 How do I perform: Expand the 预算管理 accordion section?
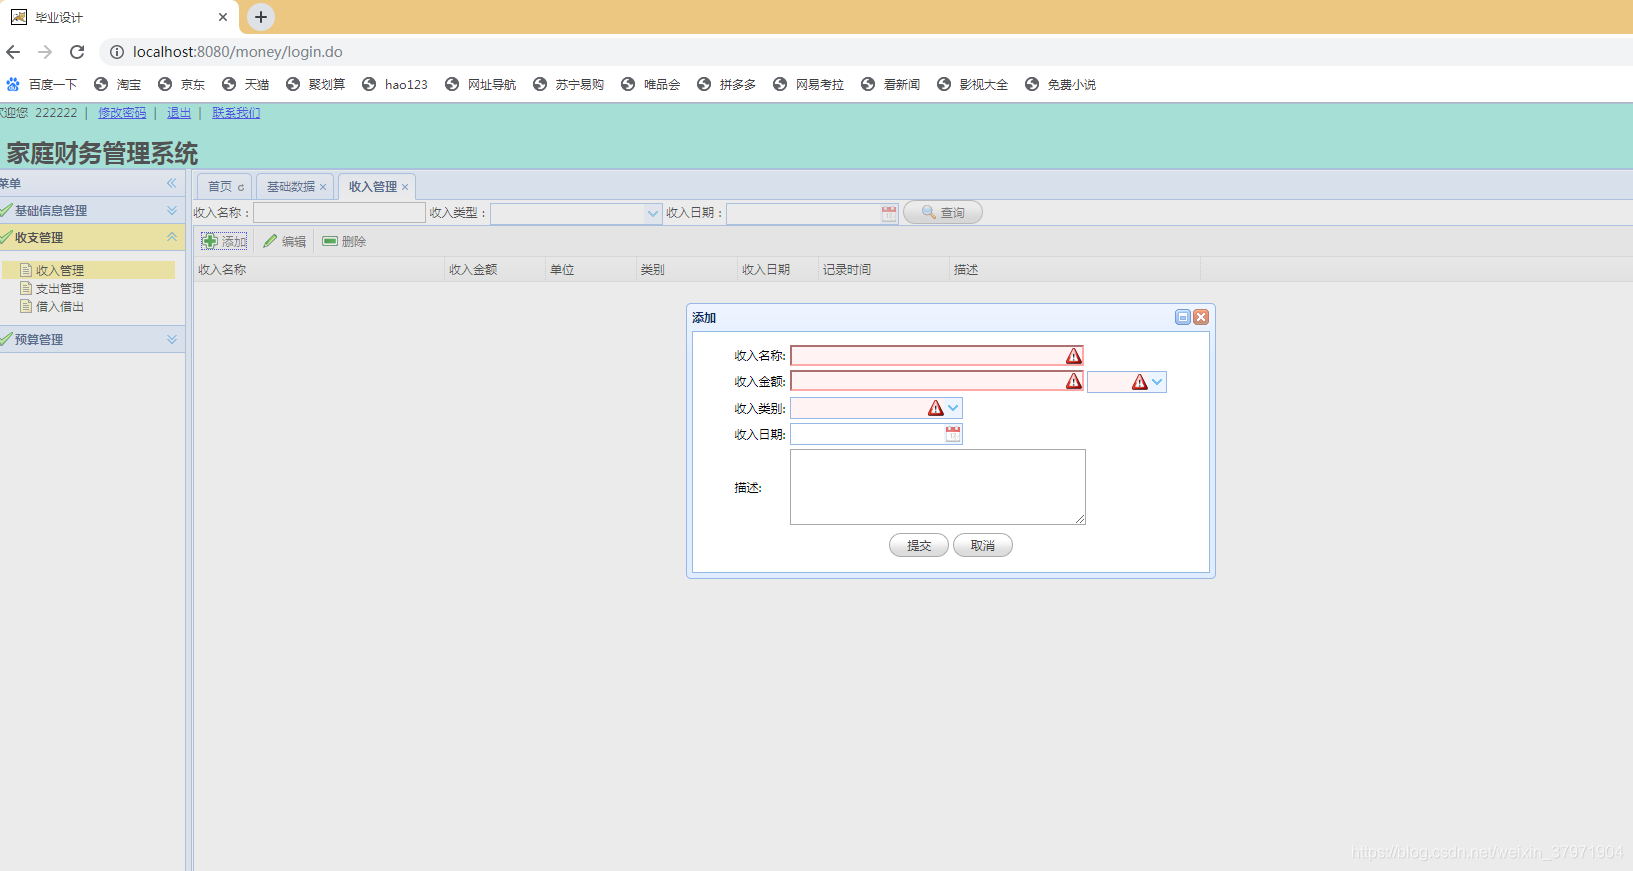point(172,339)
